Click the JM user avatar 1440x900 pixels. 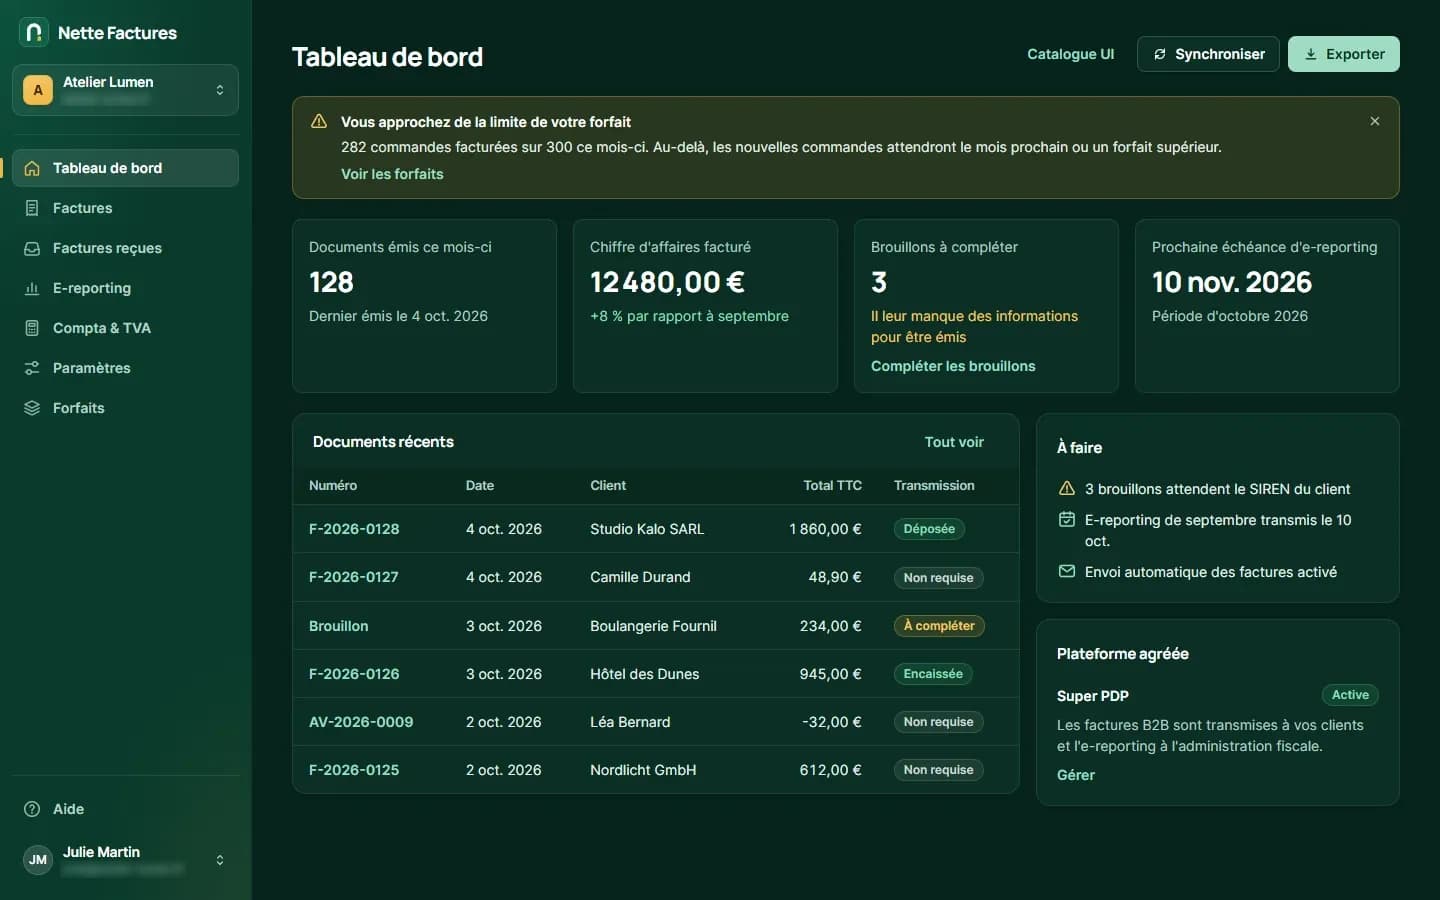click(x=38, y=860)
